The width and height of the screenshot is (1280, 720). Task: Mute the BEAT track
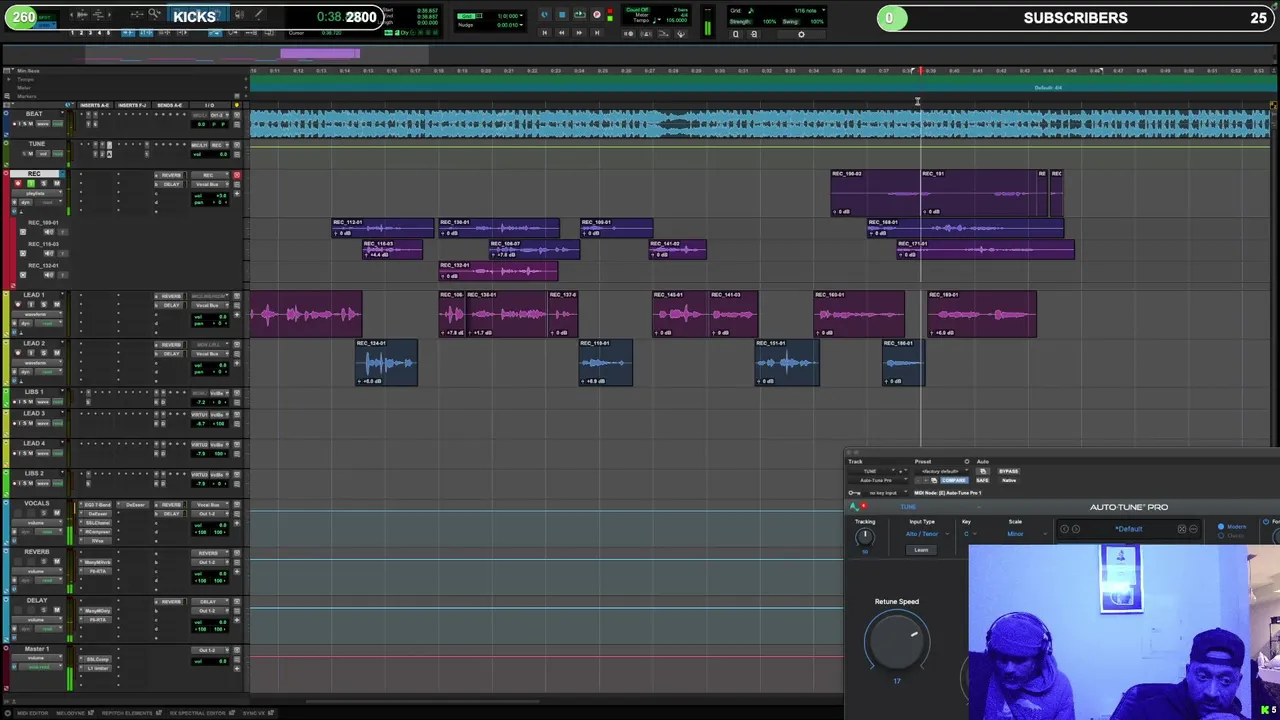pyautogui.click(x=31, y=124)
